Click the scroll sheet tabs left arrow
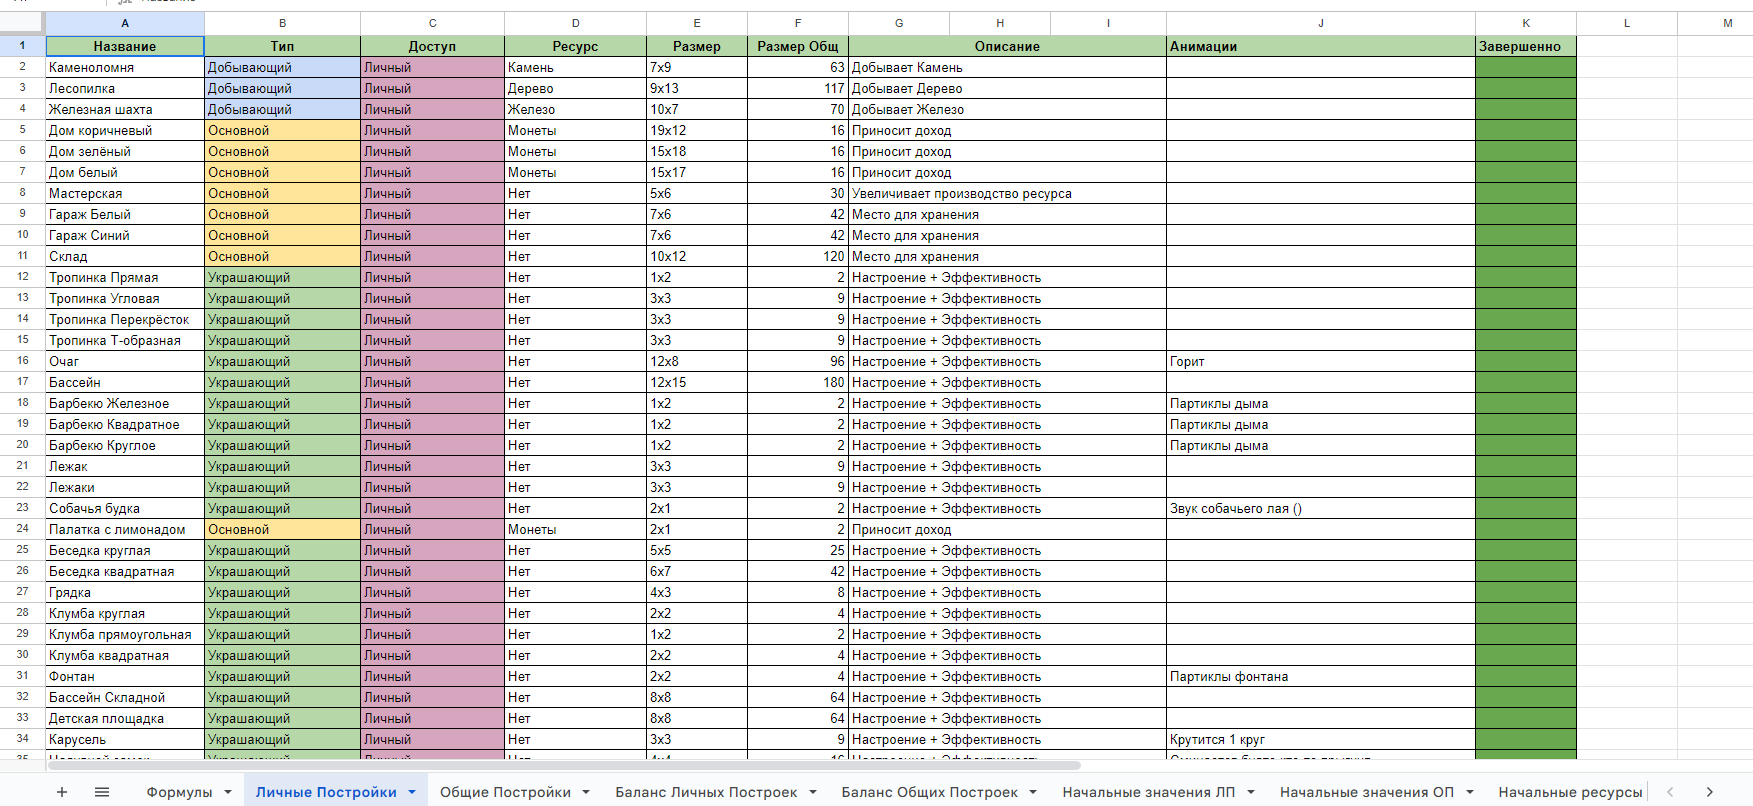 pos(1669,792)
